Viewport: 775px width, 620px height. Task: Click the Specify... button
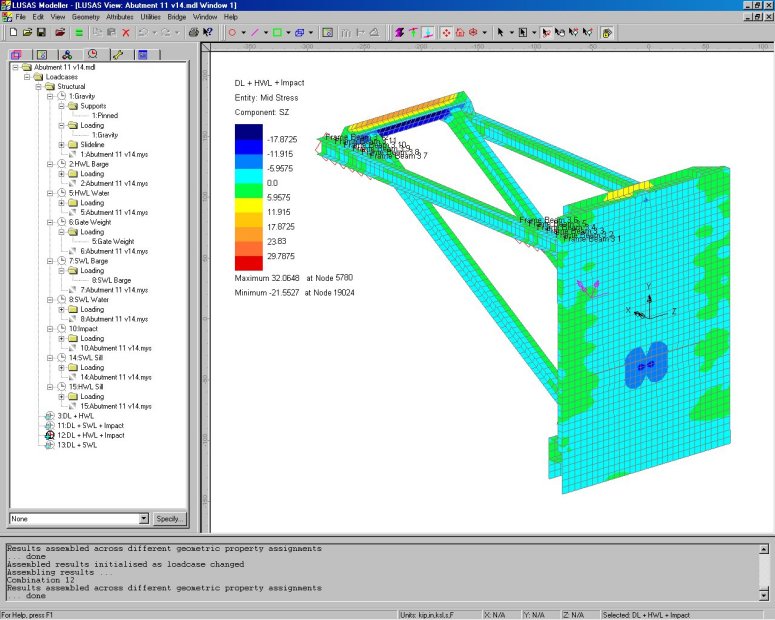(x=170, y=518)
